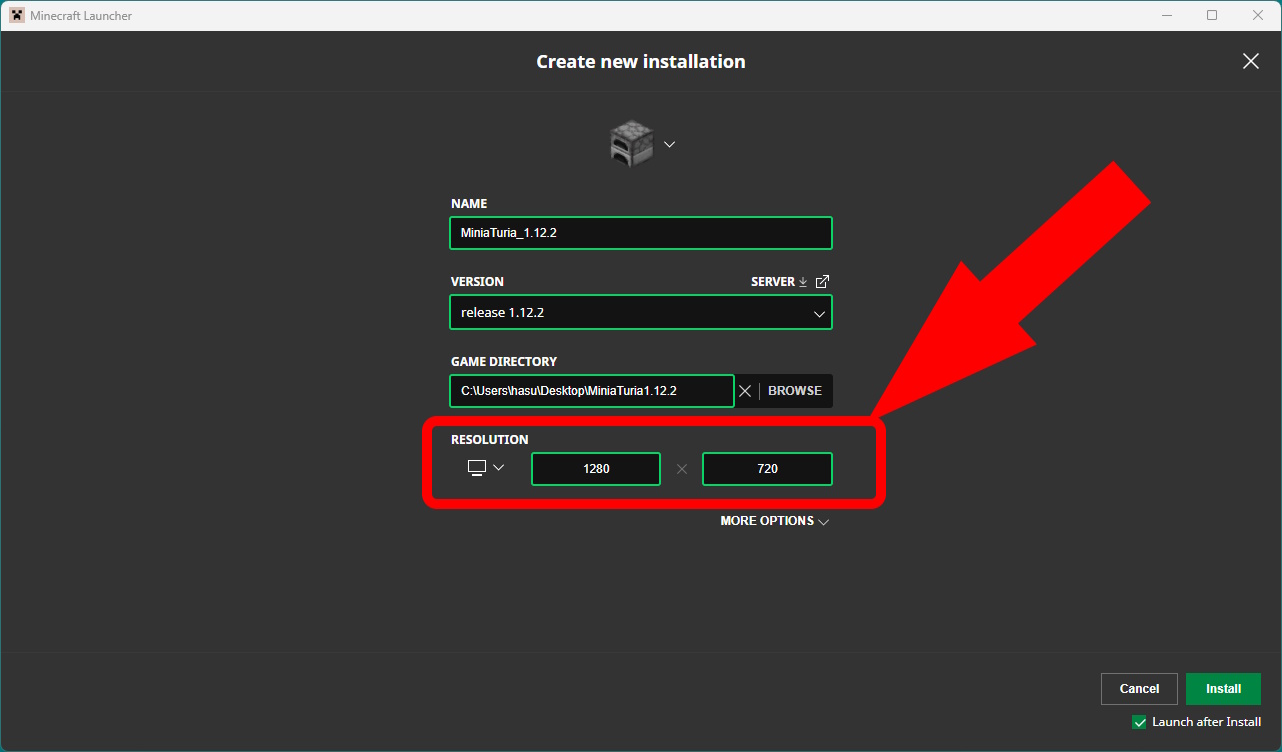The width and height of the screenshot is (1282, 752).
Task: Click the resolution height field 720
Action: point(768,469)
